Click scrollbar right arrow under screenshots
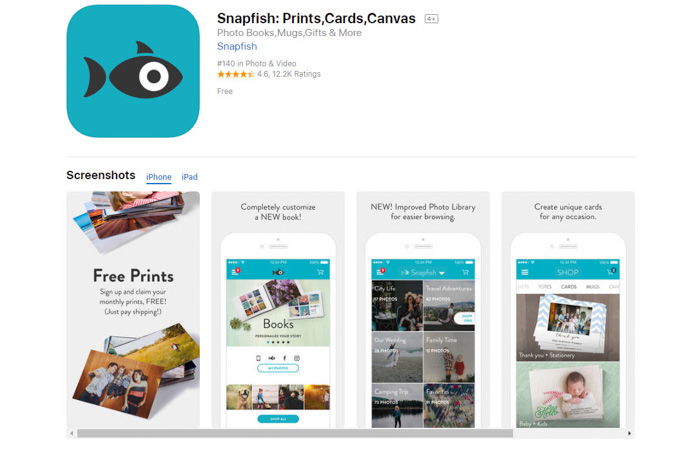This screenshot has width=700, height=453. (629, 433)
